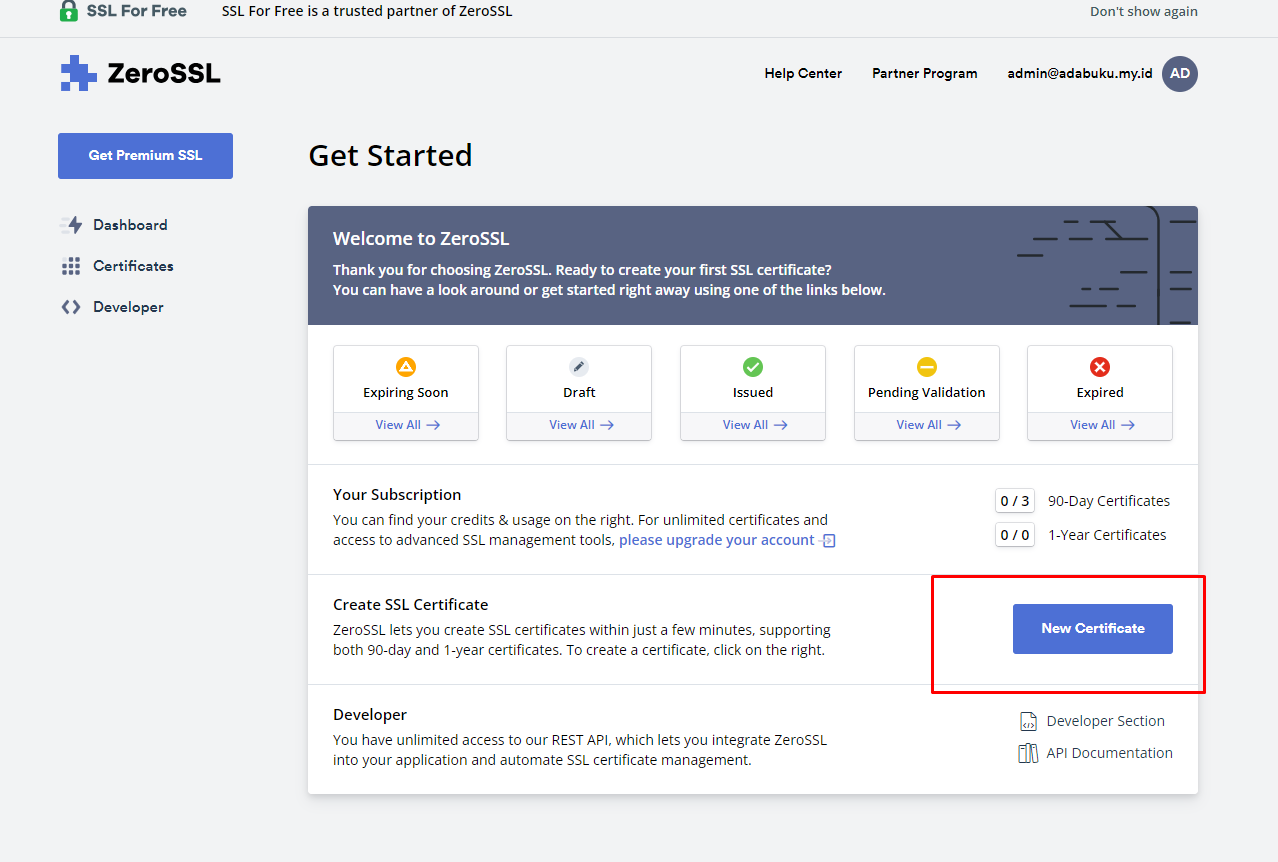Dismiss banner with Don't show again

tap(1144, 12)
